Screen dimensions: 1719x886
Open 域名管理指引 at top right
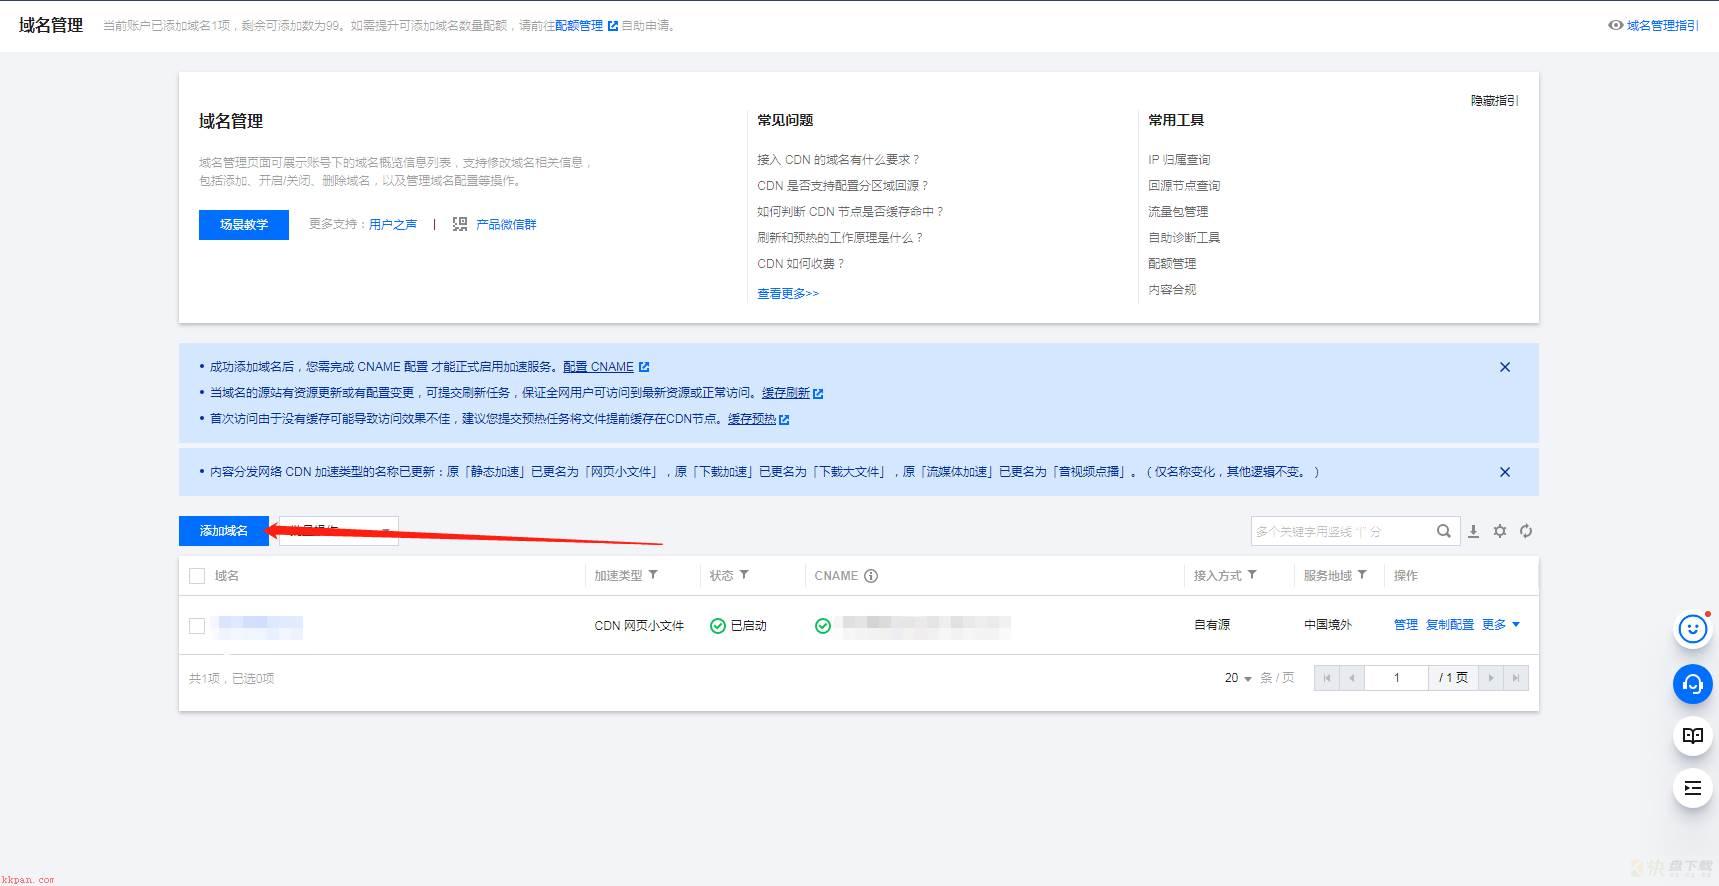[1662, 26]
